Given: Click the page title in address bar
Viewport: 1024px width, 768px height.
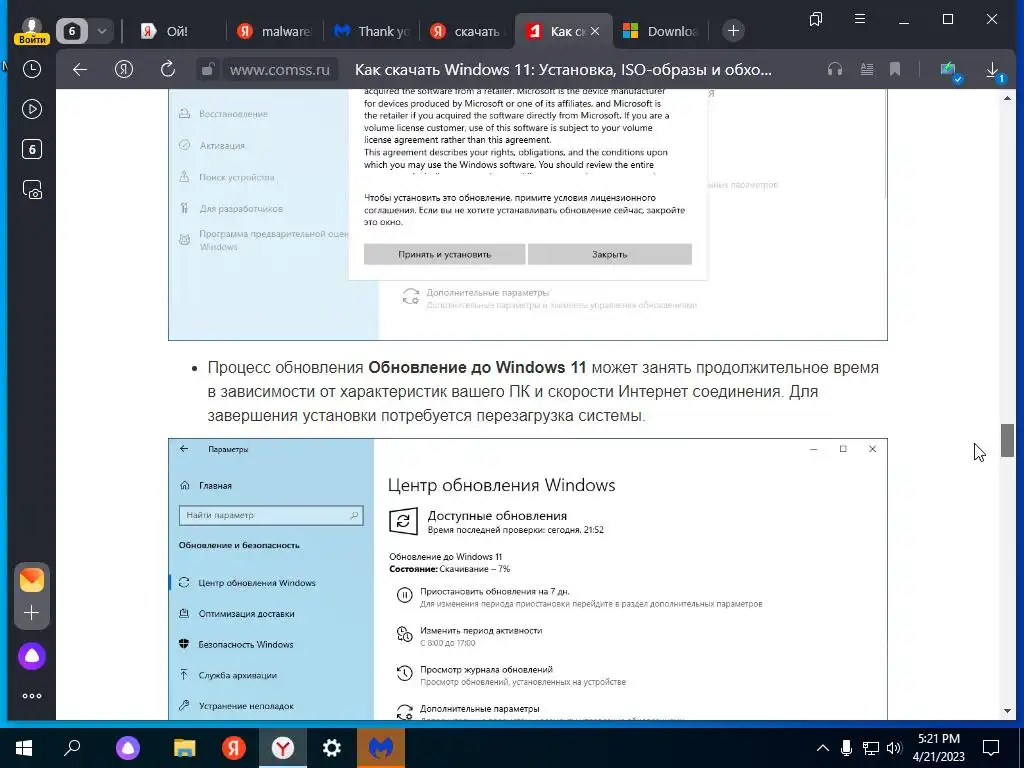Looking at the screenshot, I should point(563,69).
